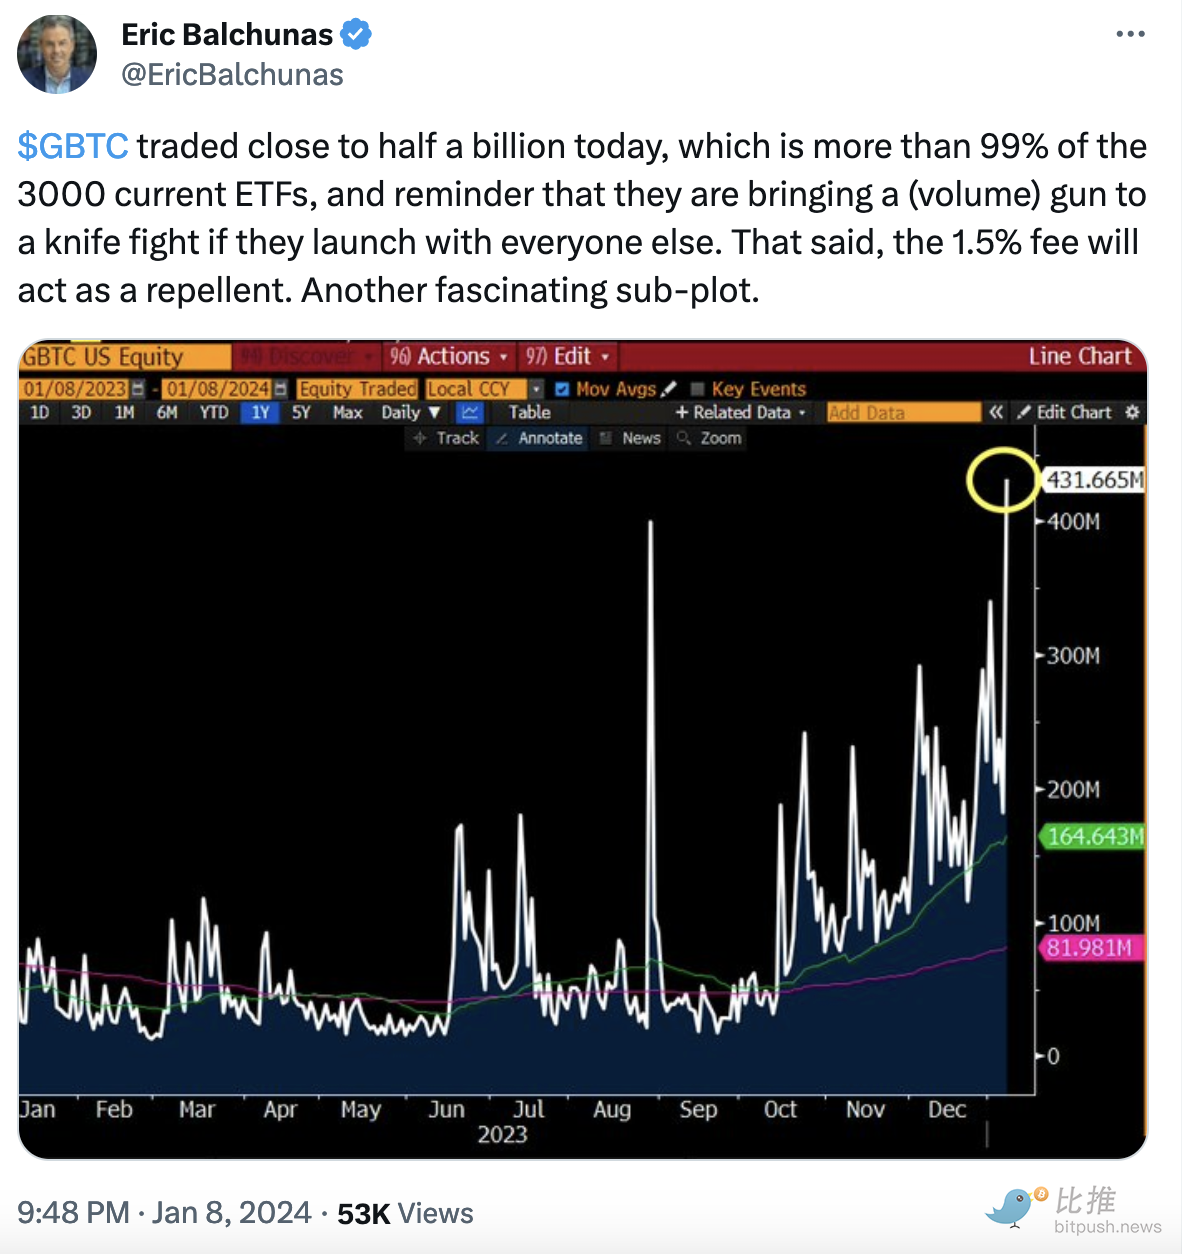Enable the Key Events checkbox

pyautogui.click(x=698, y=389)
